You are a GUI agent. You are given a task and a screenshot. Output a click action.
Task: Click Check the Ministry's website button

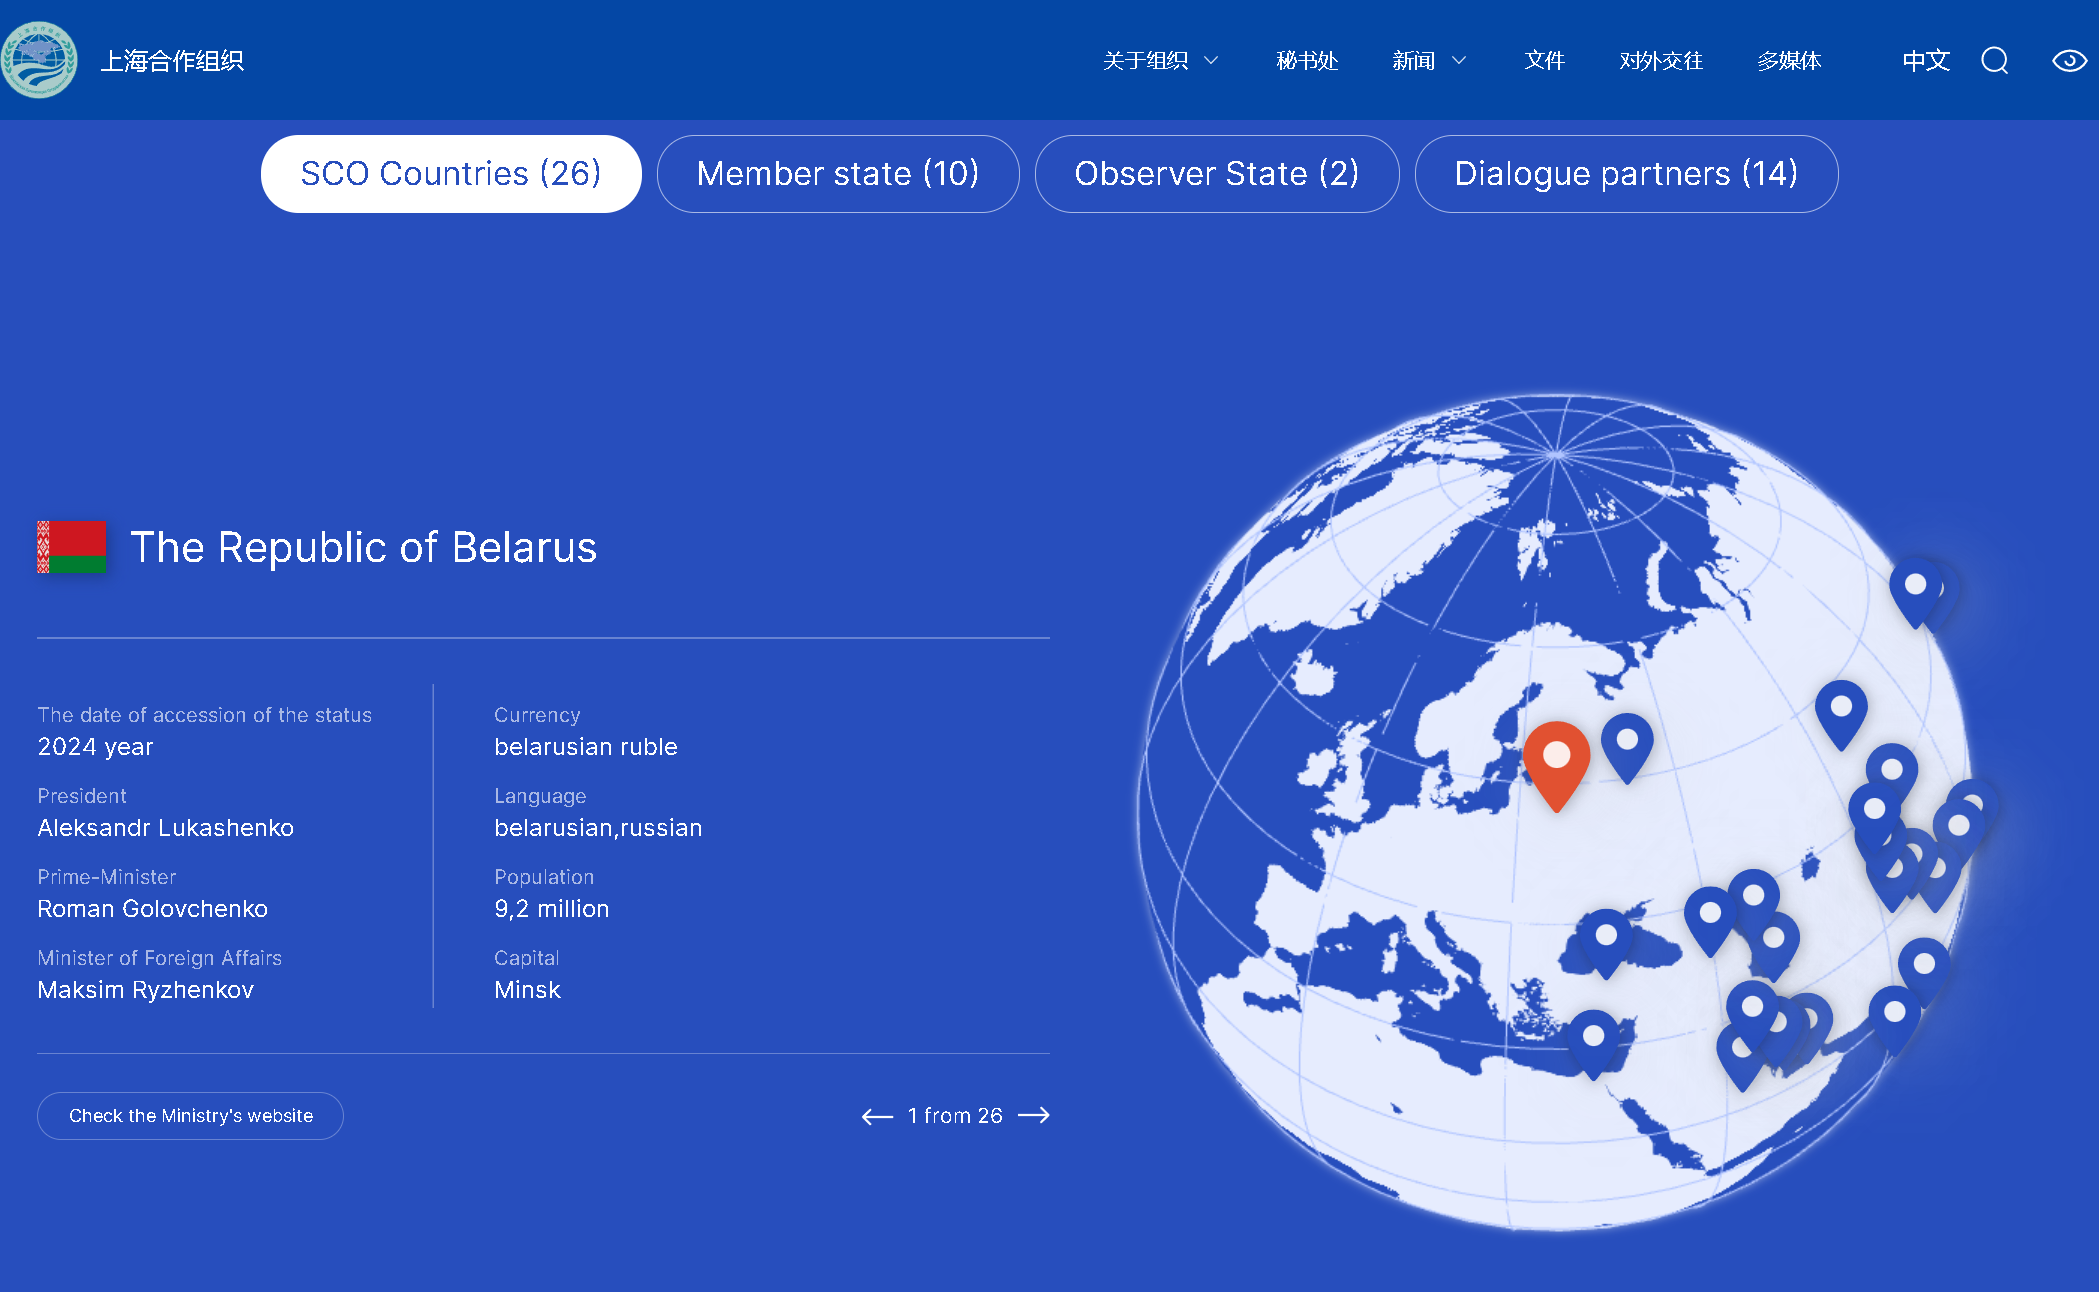(190, 1116)
